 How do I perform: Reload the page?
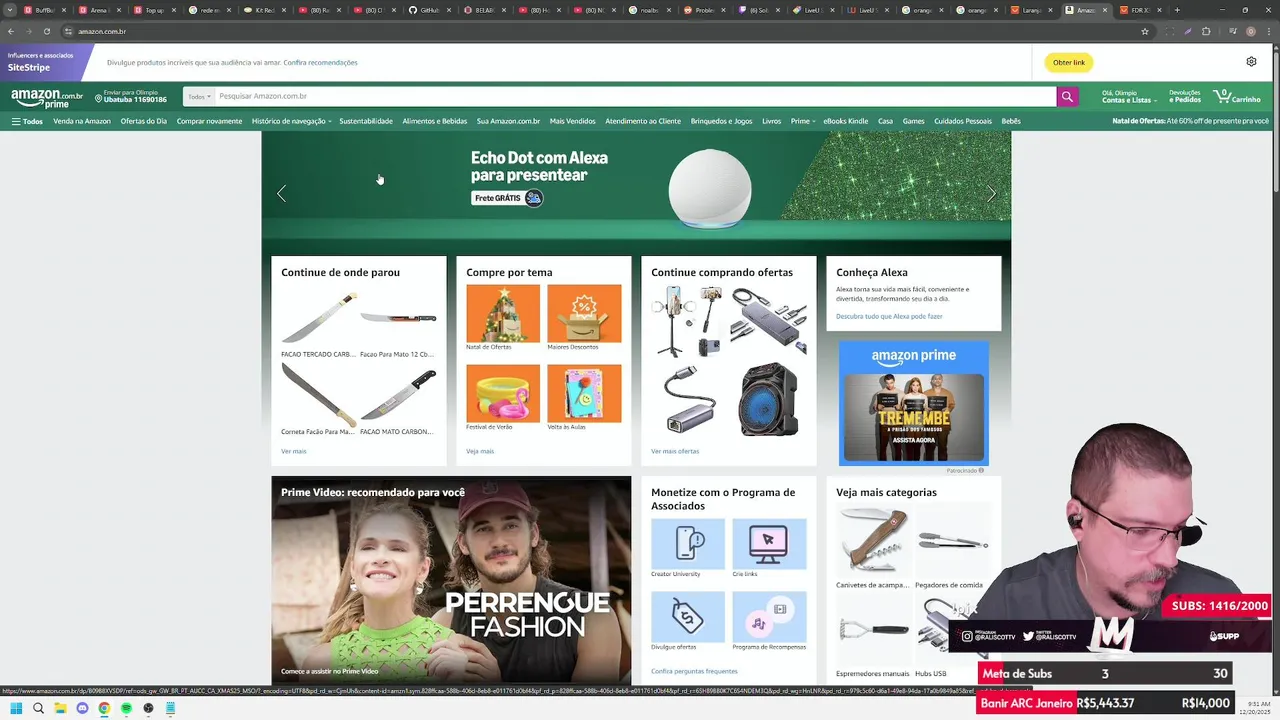46,31
